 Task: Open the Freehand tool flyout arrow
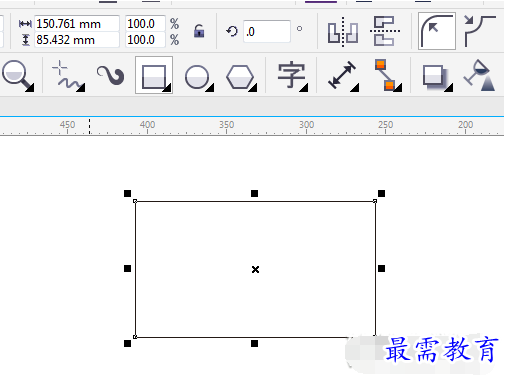coord(81,88)
